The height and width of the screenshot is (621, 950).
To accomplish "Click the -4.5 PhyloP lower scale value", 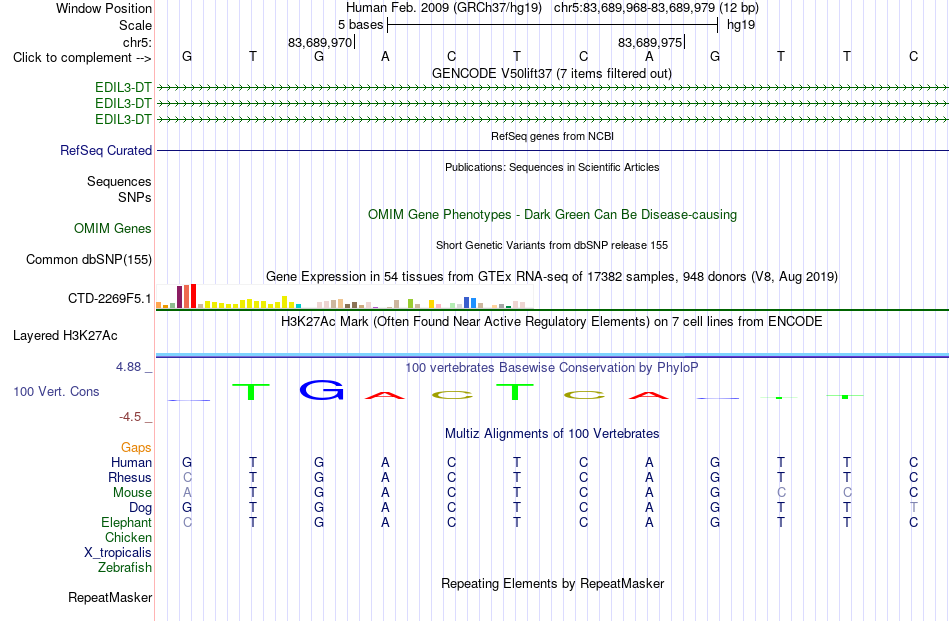I will 130,417.
